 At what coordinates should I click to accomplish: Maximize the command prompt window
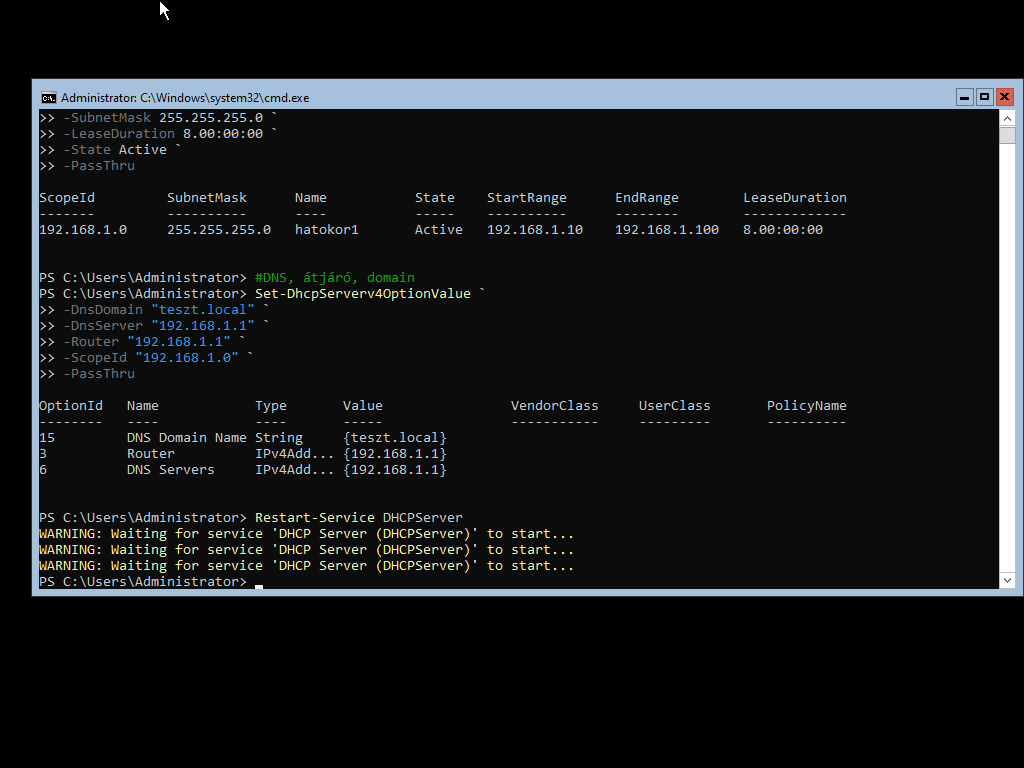(x=984, y=97)
